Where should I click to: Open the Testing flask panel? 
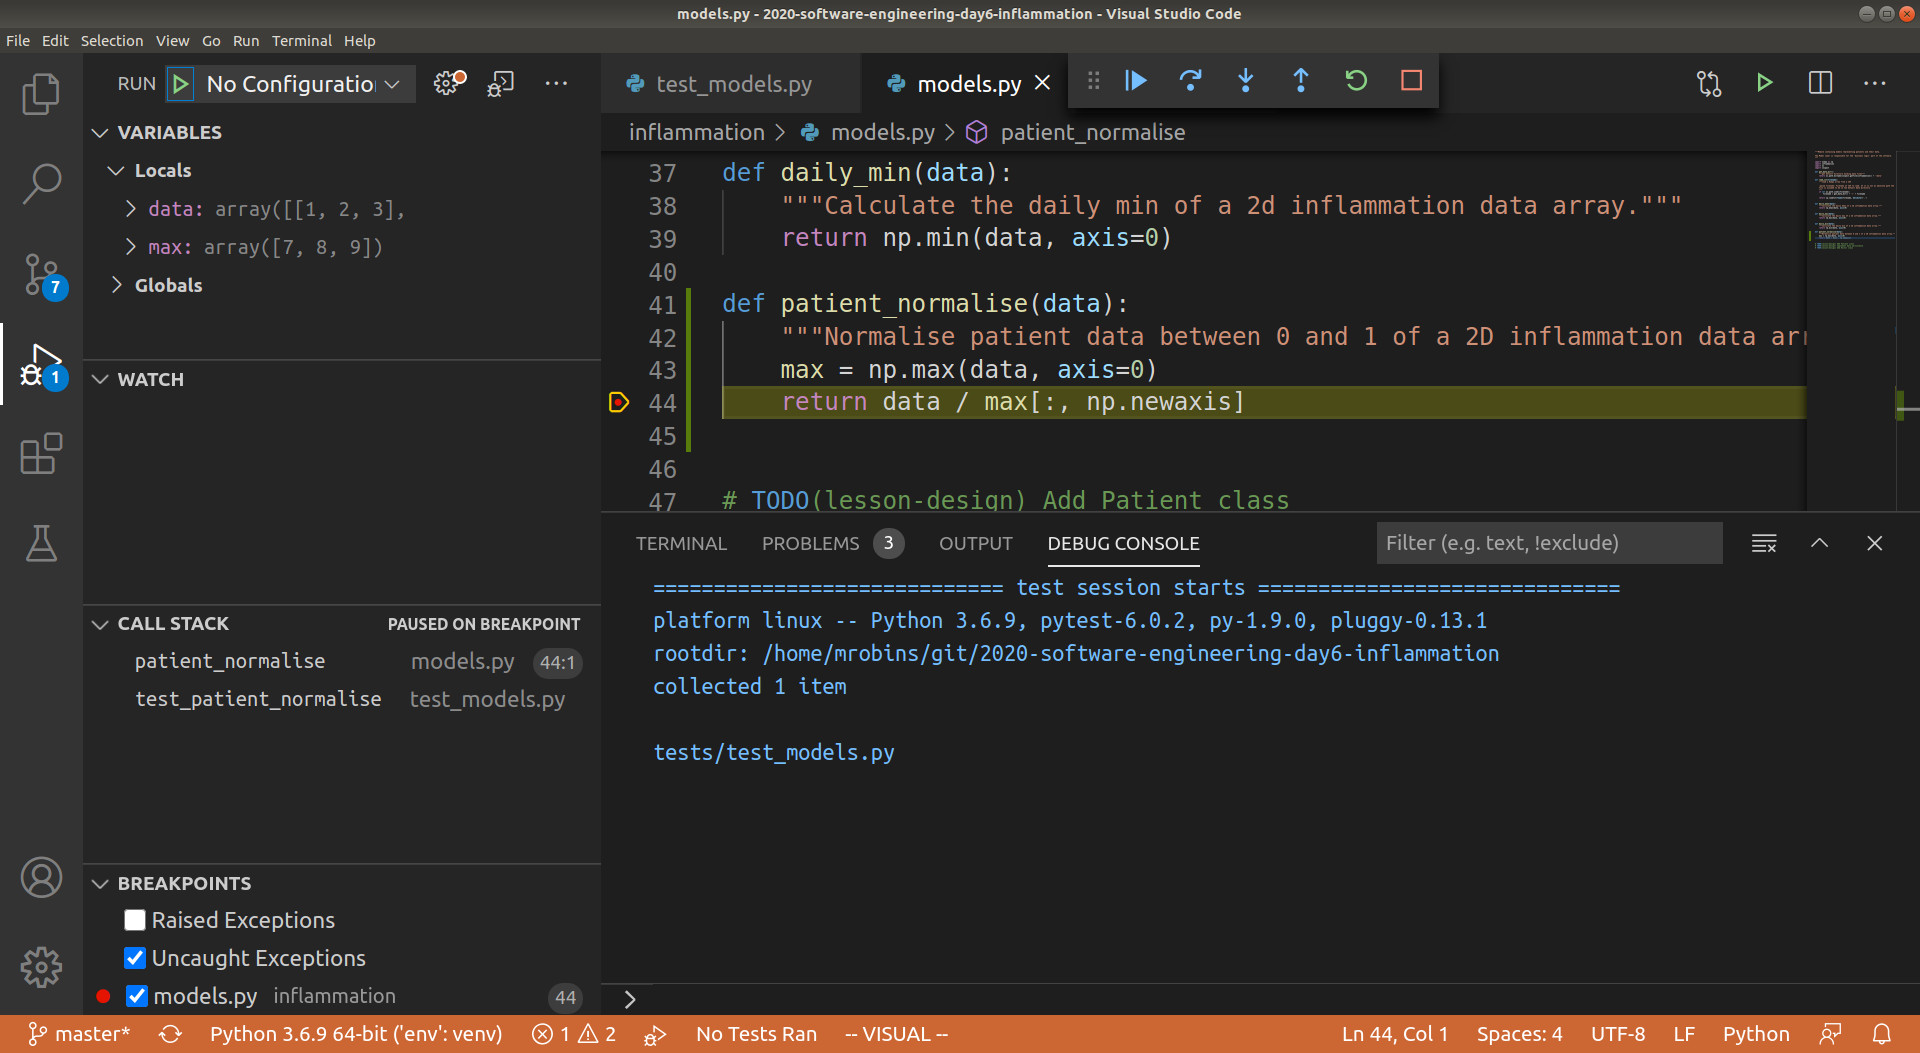tap(41, 544)
